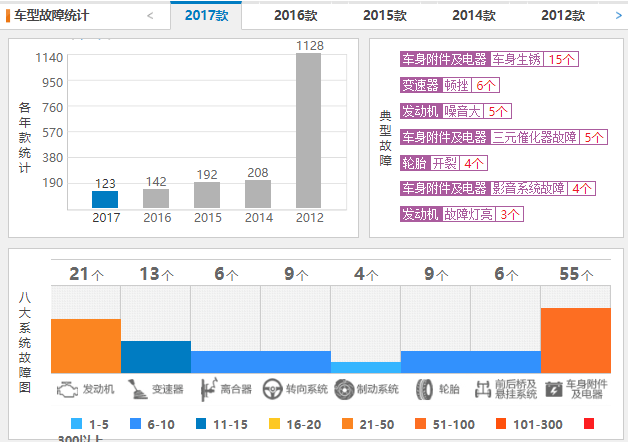Open the 车身生锈 15个 fault tag

(489, 59)
